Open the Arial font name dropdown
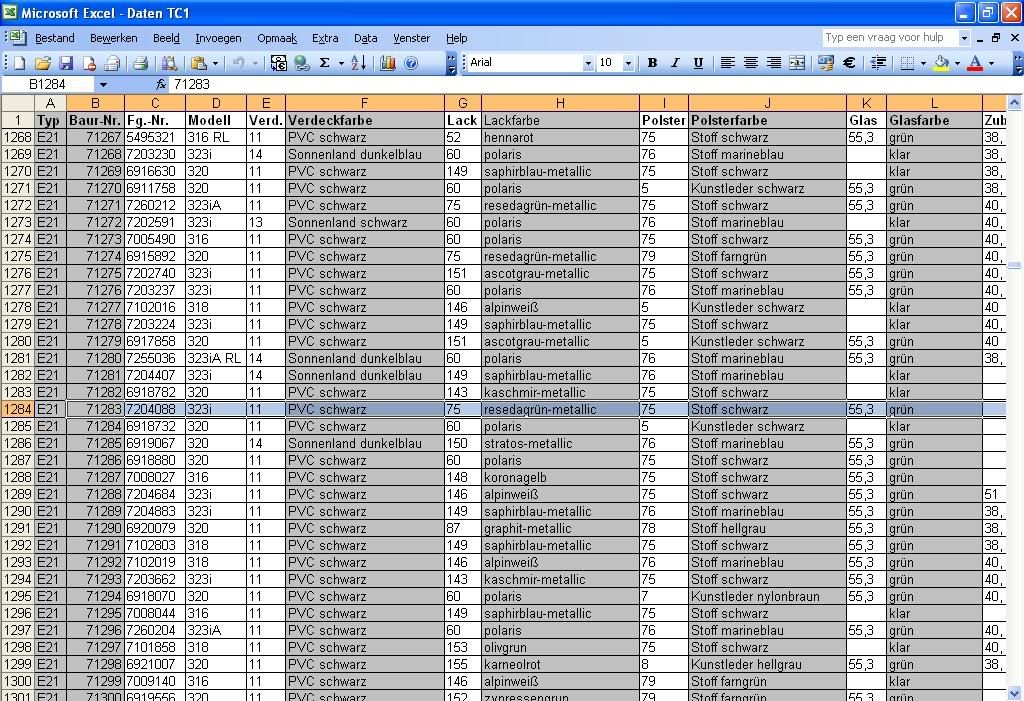 click(x=588, y=63)
